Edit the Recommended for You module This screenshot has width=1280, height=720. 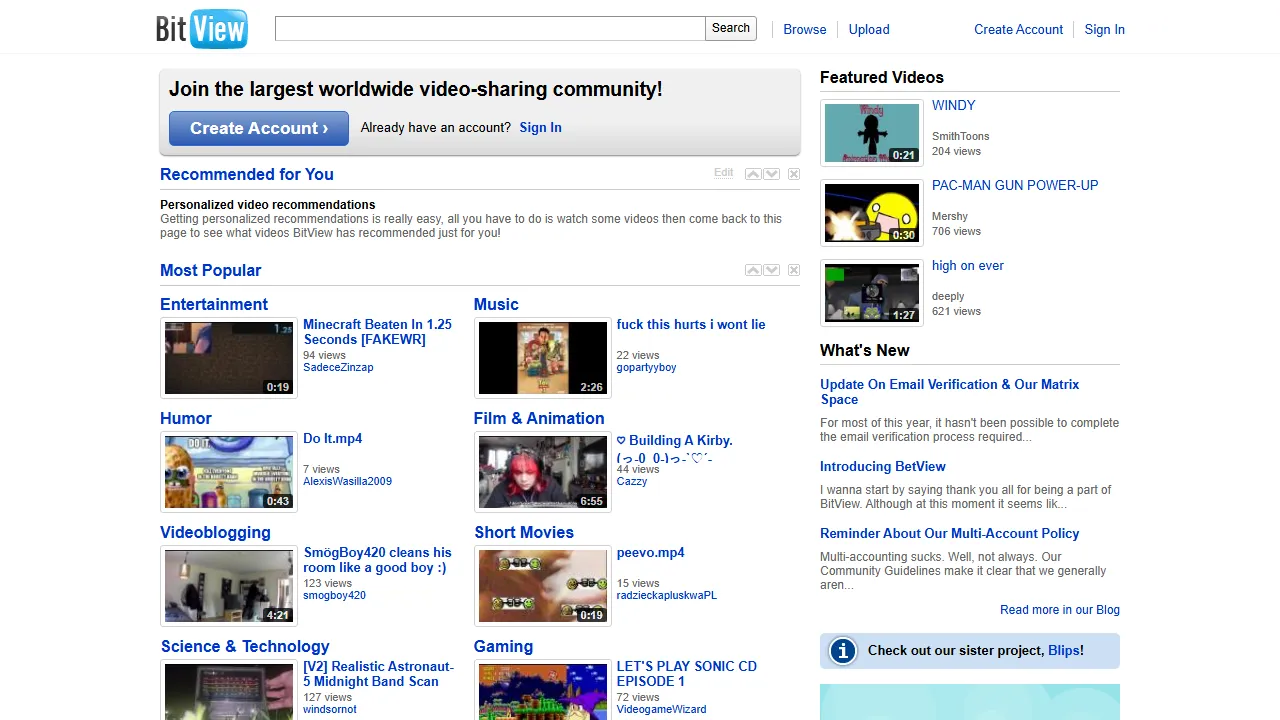click(x=723, y=173)
